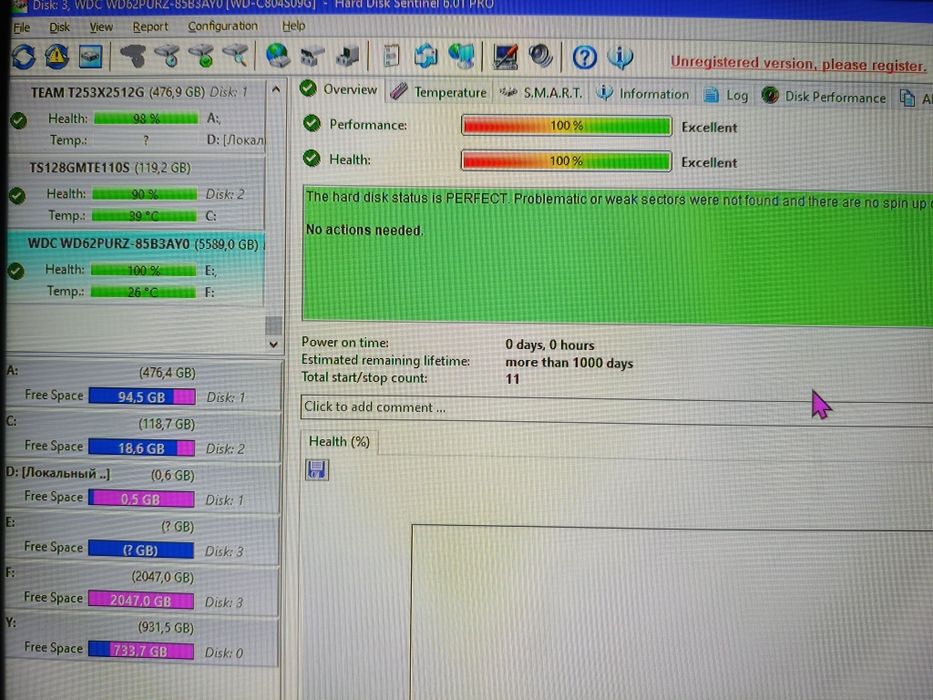Click the disk list scroll up arrow
Image resolution: width=933 pixels, height=700 pixels.
275,90
